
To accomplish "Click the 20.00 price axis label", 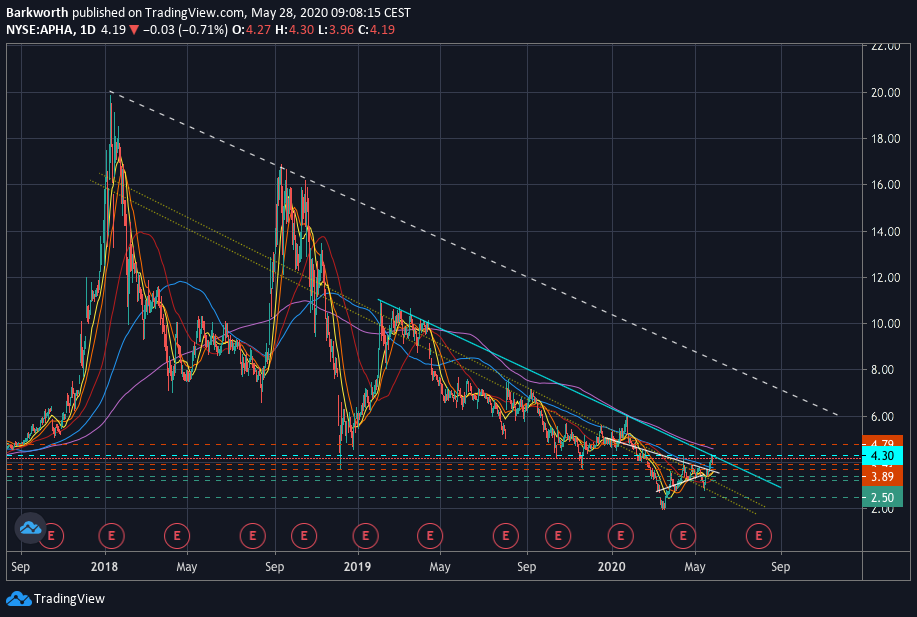I will [x=885, y=92].
